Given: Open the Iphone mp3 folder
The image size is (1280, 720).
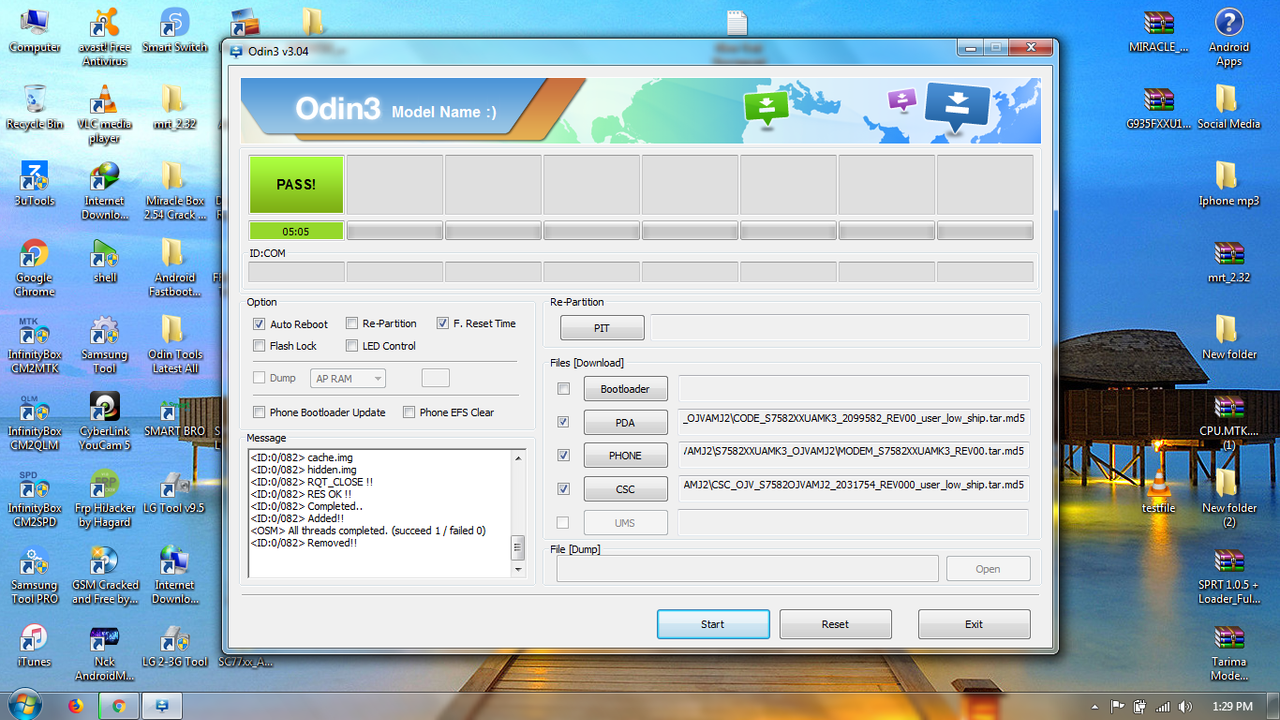Looking at the screenshot, I should pos(1228,184).
